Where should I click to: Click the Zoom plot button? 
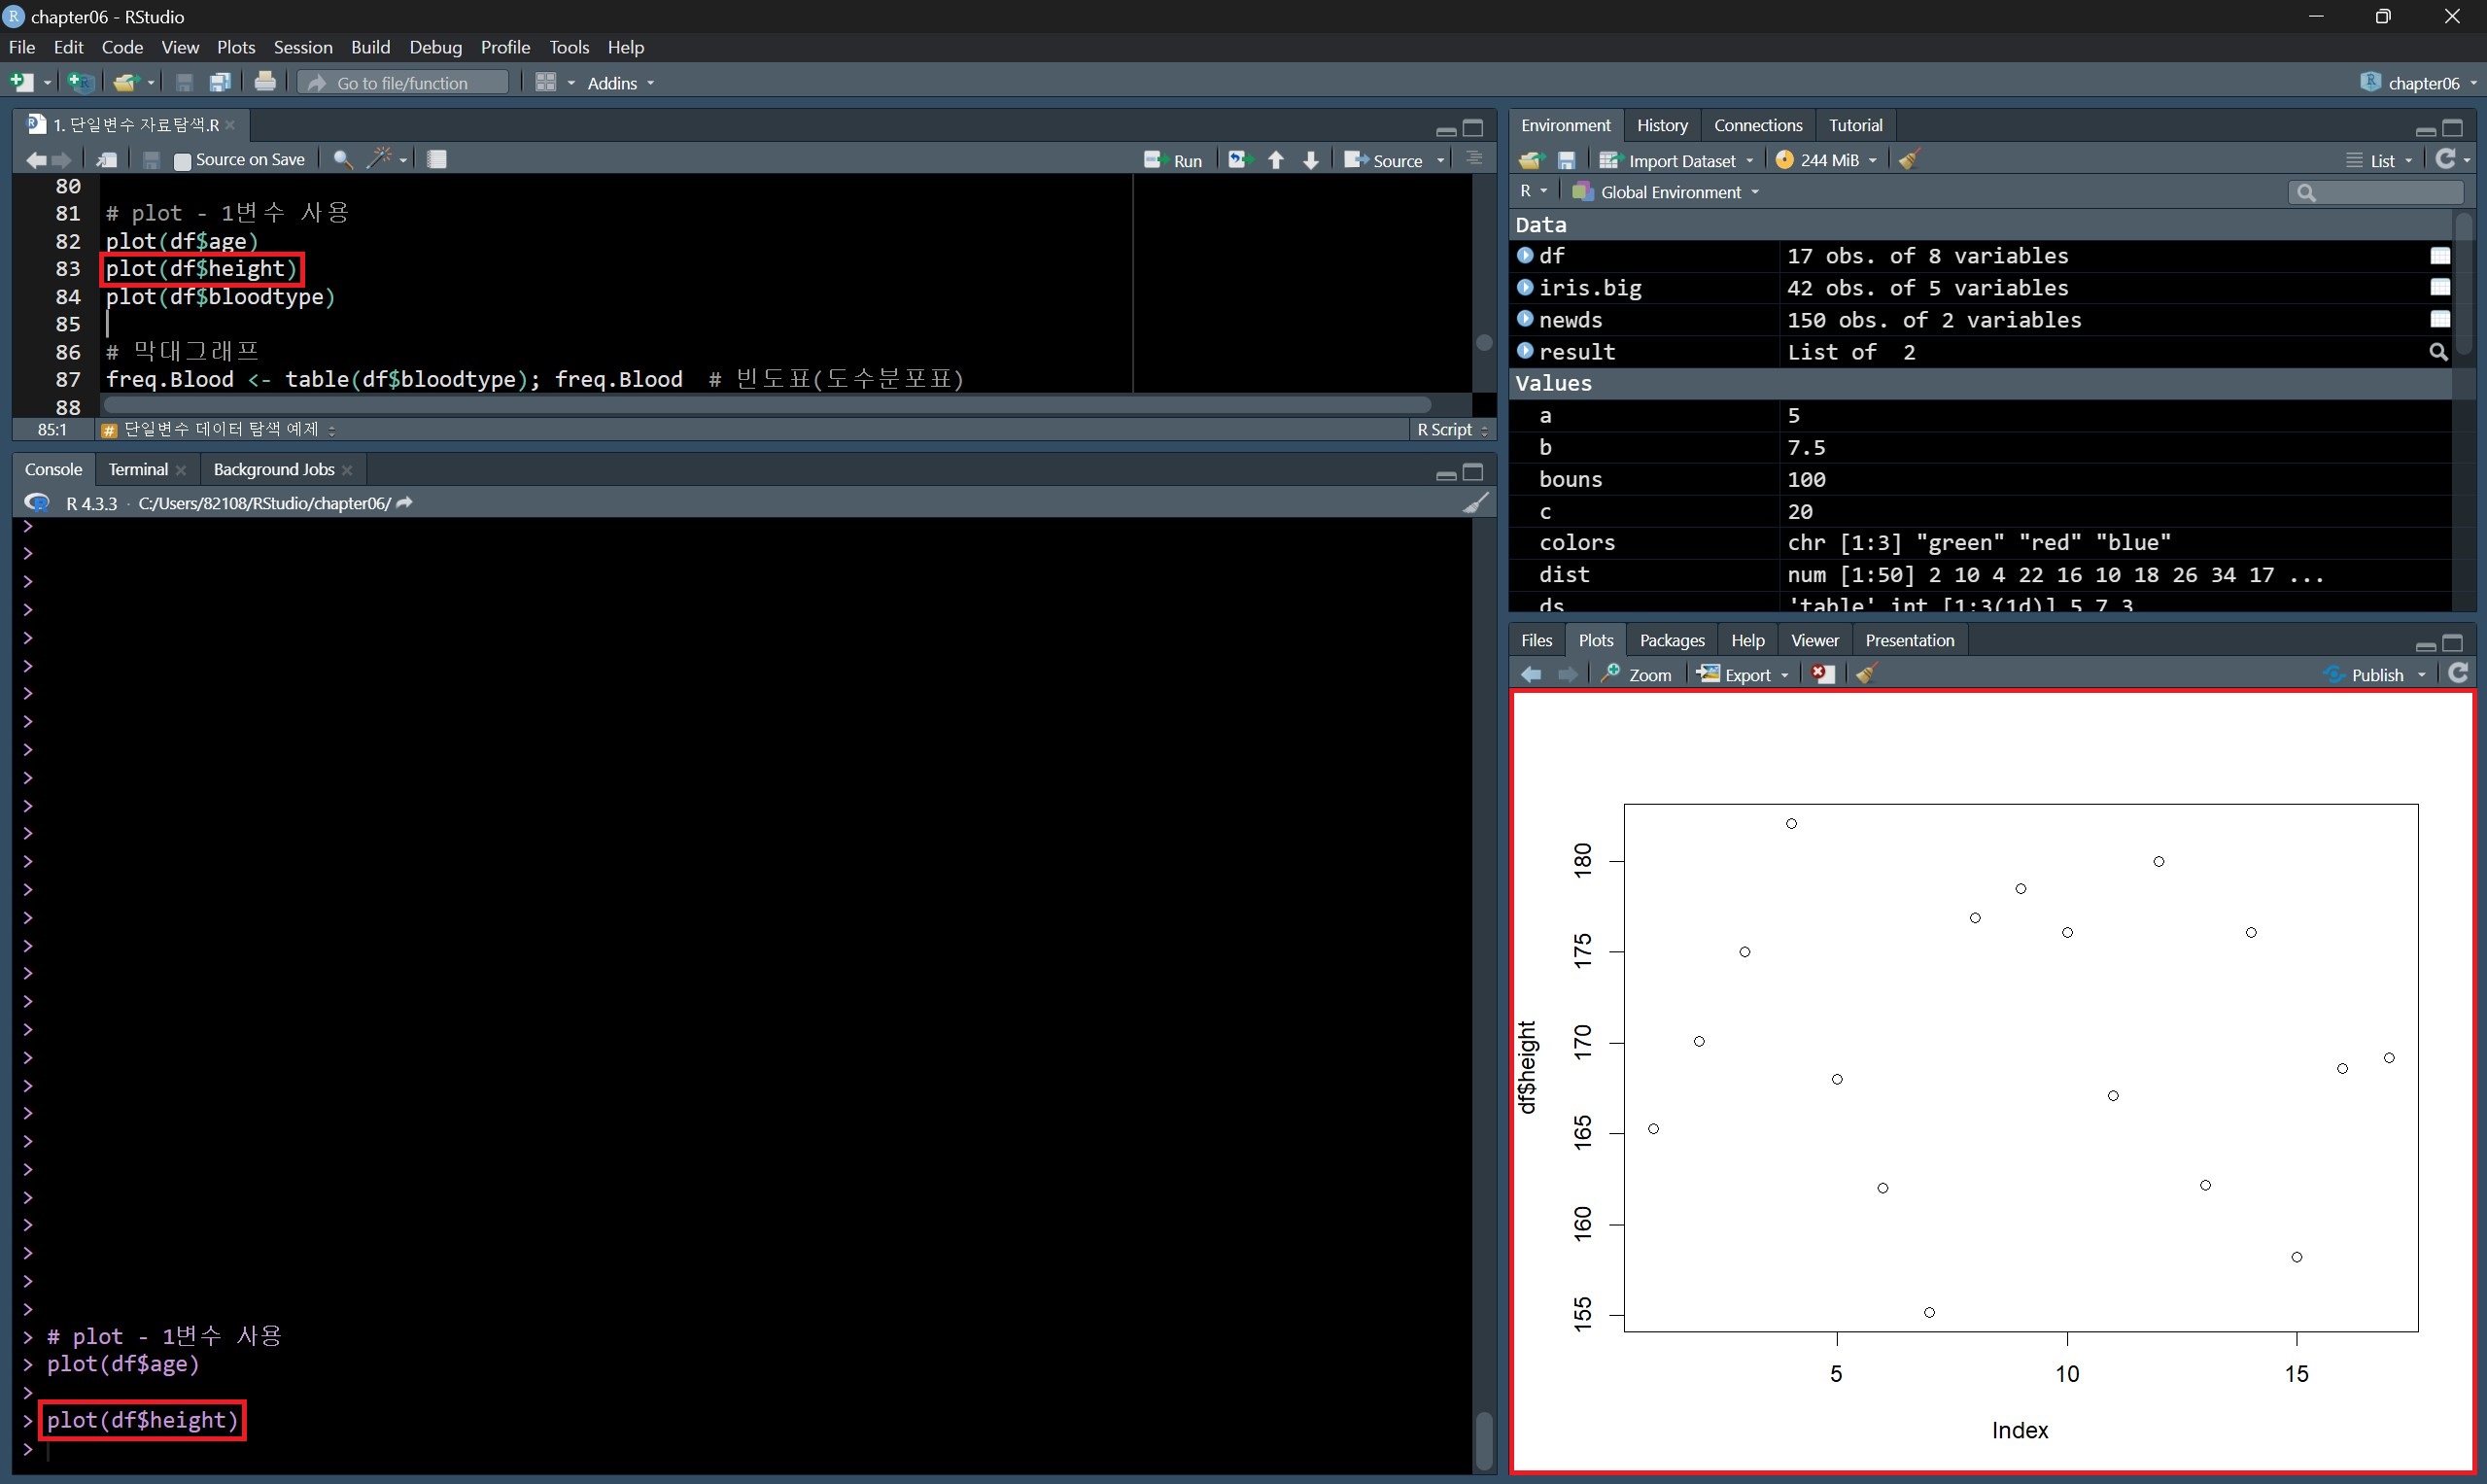pyautogui.click(x=1636, y=675)
